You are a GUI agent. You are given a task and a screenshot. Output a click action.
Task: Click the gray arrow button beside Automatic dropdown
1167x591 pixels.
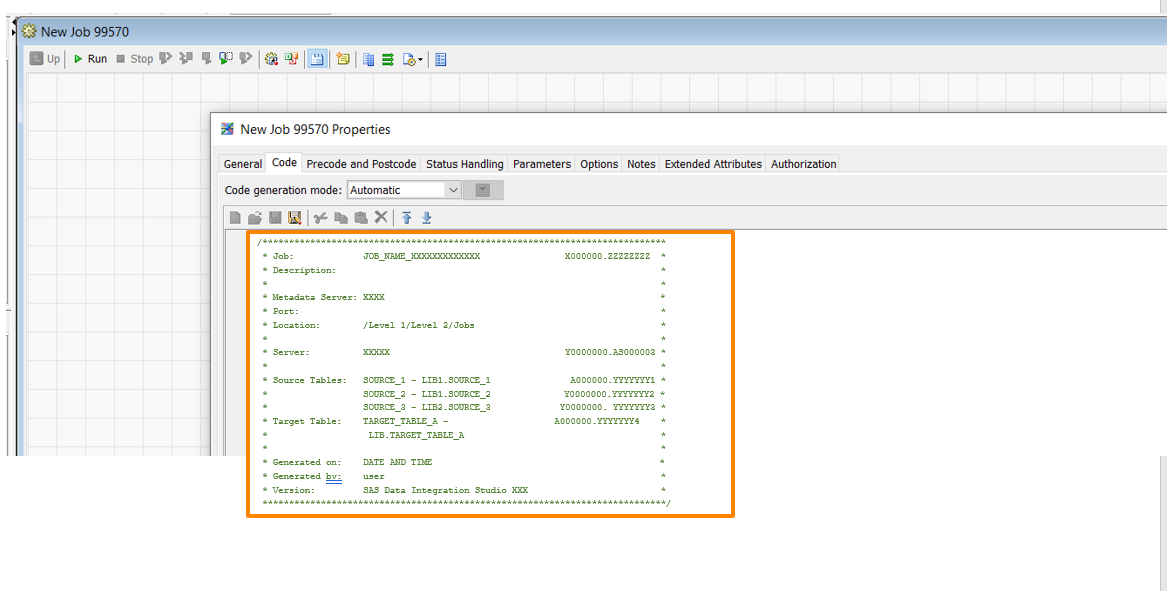point(483,190)
